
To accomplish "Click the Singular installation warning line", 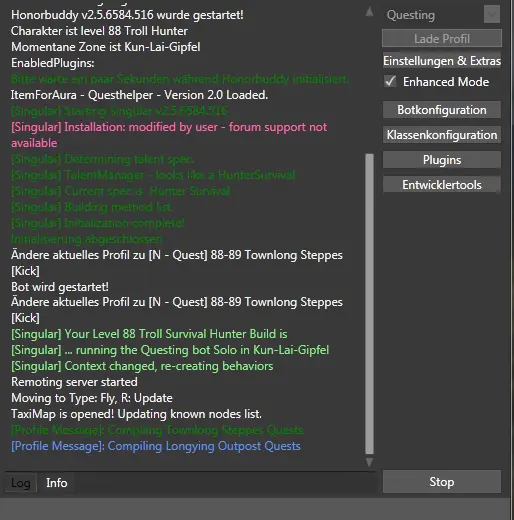I will pyautogui.click(x=169, y=135).
